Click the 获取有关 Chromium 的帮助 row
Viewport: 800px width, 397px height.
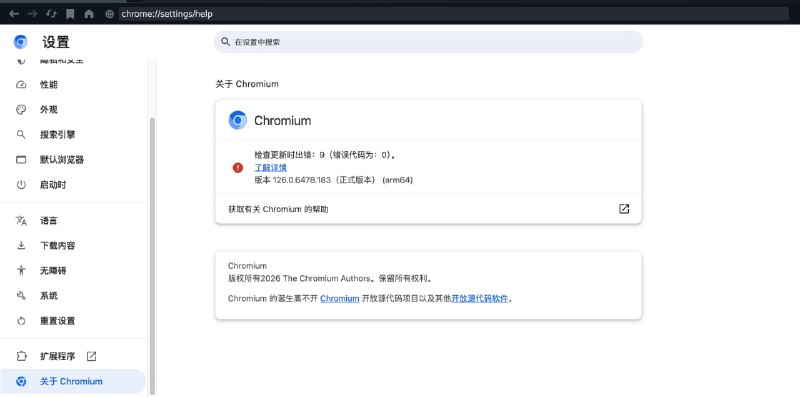pyautogui.click(x=428, y=209)
